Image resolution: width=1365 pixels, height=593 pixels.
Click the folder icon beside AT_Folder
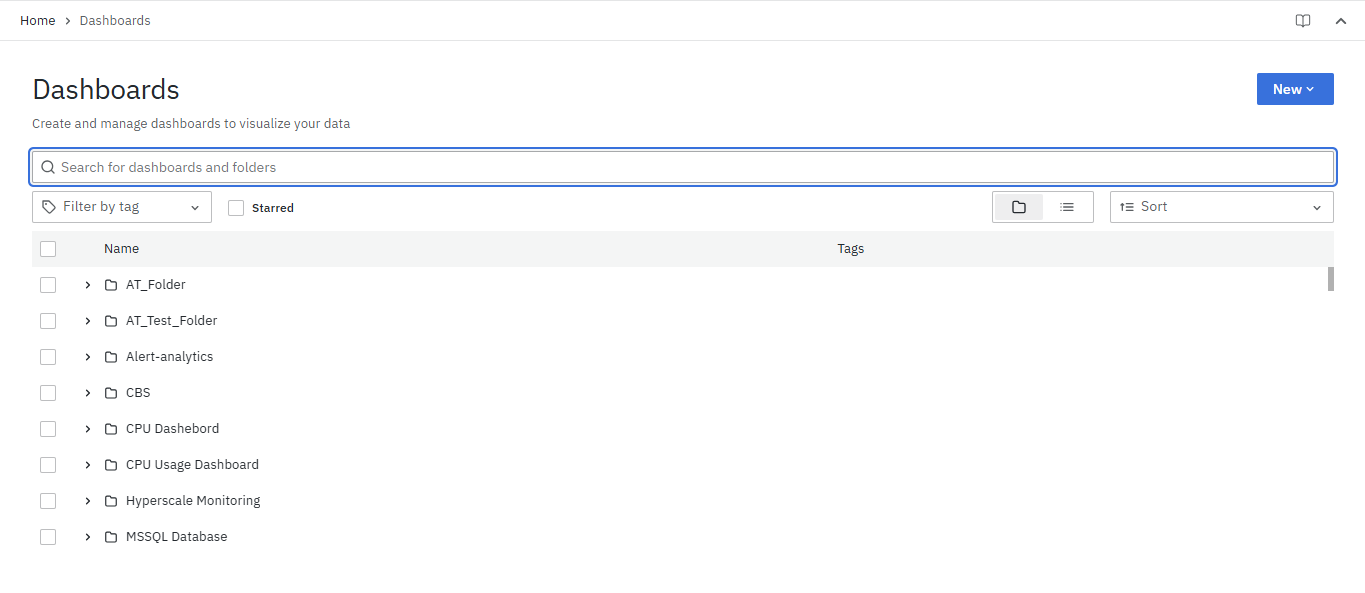(x=112, y=285)
